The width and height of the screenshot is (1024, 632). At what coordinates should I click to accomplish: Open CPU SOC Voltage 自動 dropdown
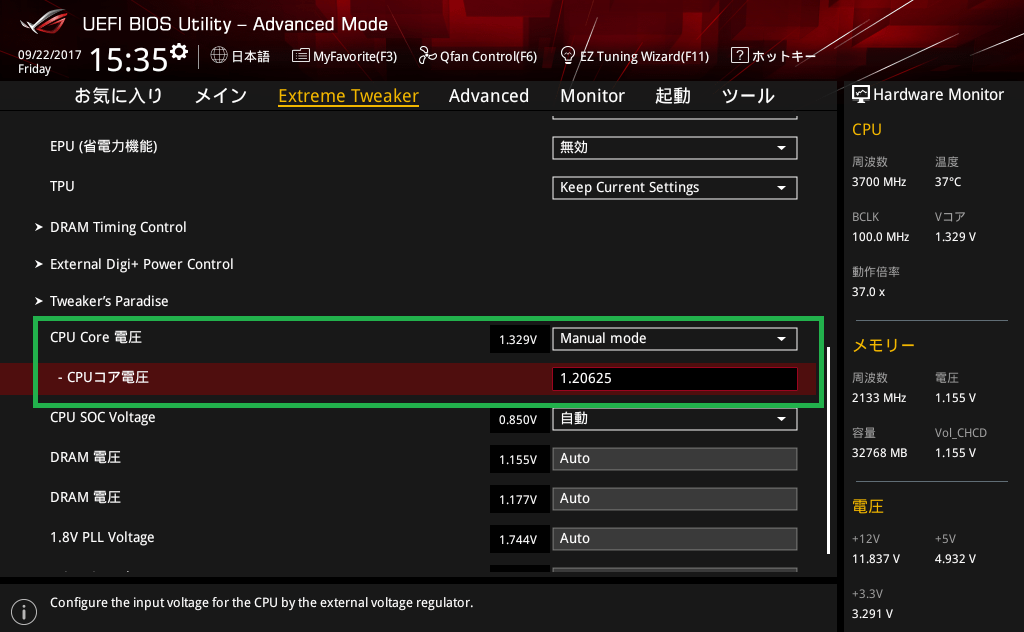pos(675,419)
